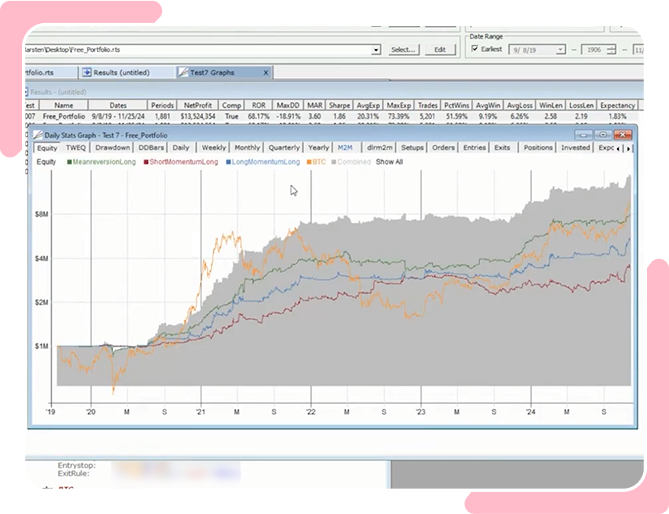Switch to the TWEQ tab
The height and width of the screenshot is (514, 669).
pyautogui.click(x=76, y=148)
